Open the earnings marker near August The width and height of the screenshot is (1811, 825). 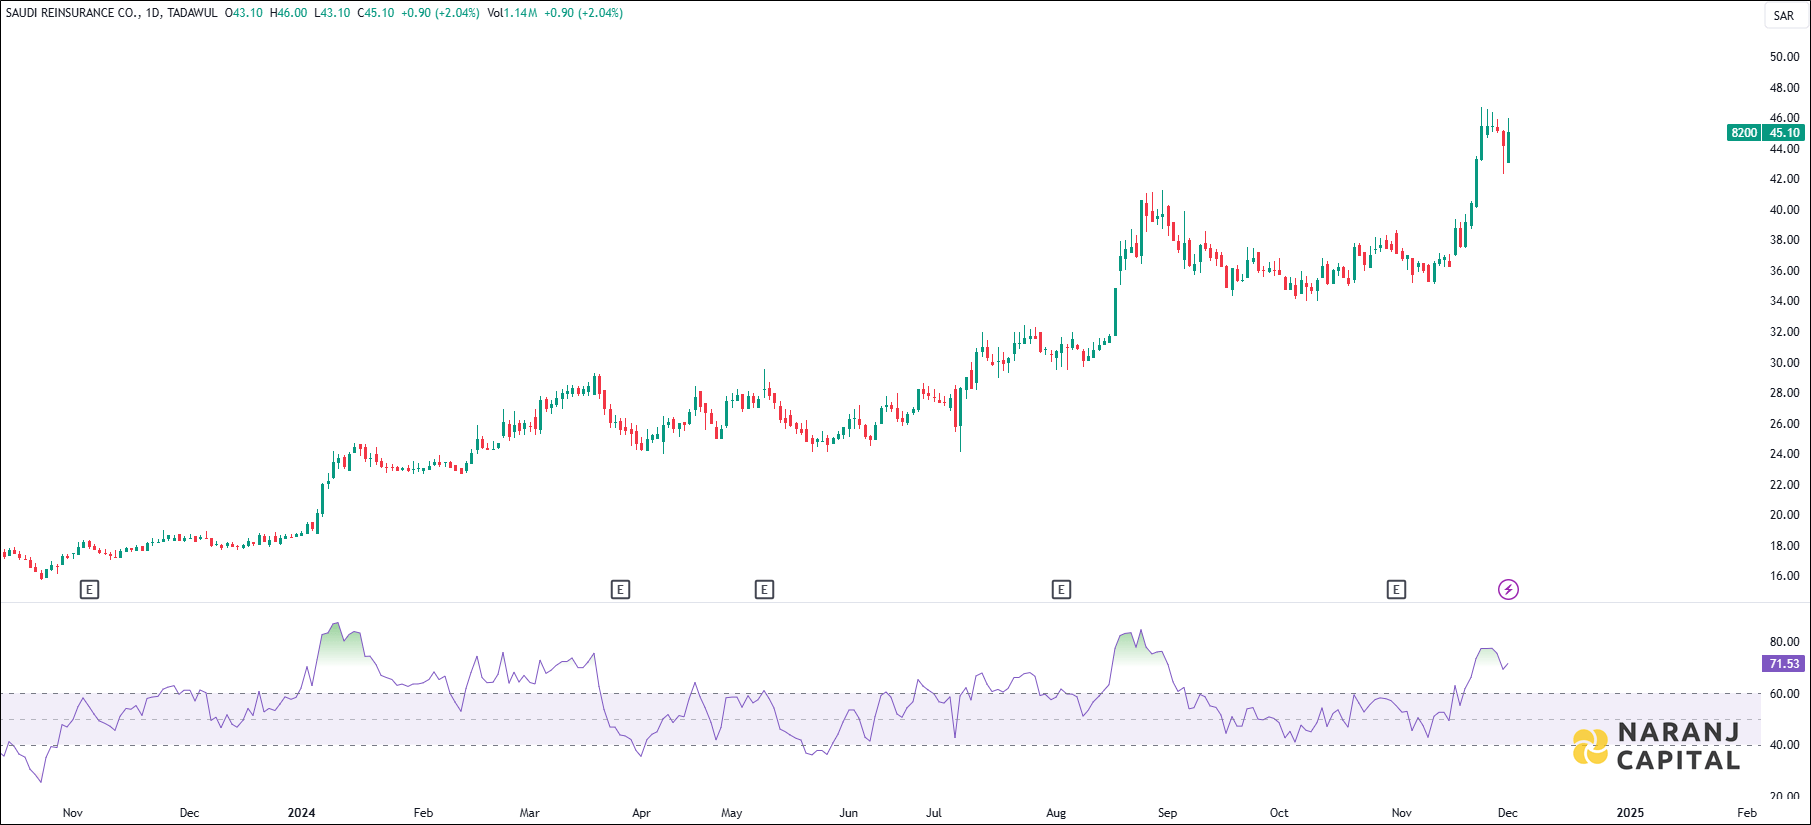tap(1061, 590)
